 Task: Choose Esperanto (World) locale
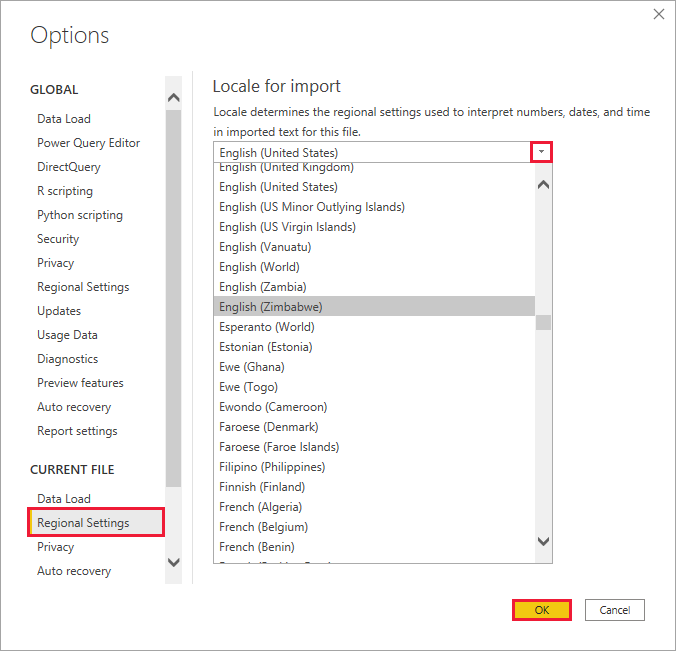tap(374, 327)
